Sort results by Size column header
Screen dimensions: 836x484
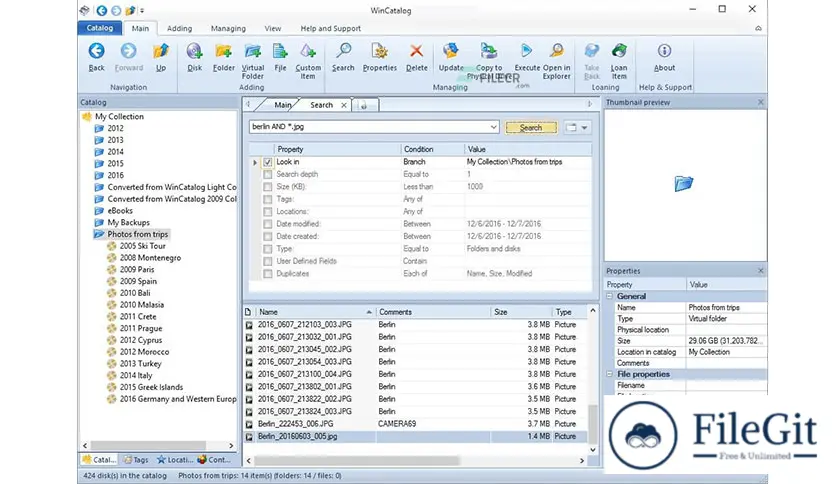coord(521,312)
